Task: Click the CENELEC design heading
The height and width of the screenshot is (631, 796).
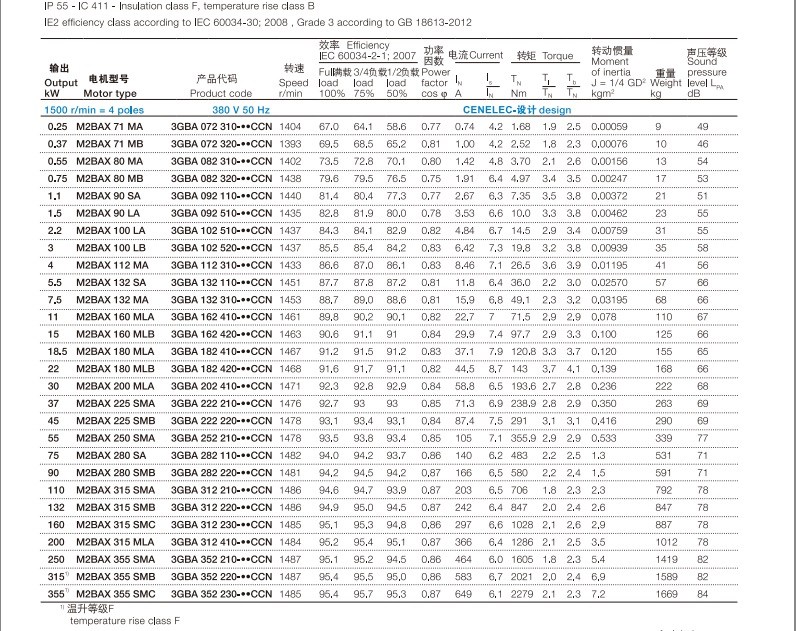Action: 517,110
